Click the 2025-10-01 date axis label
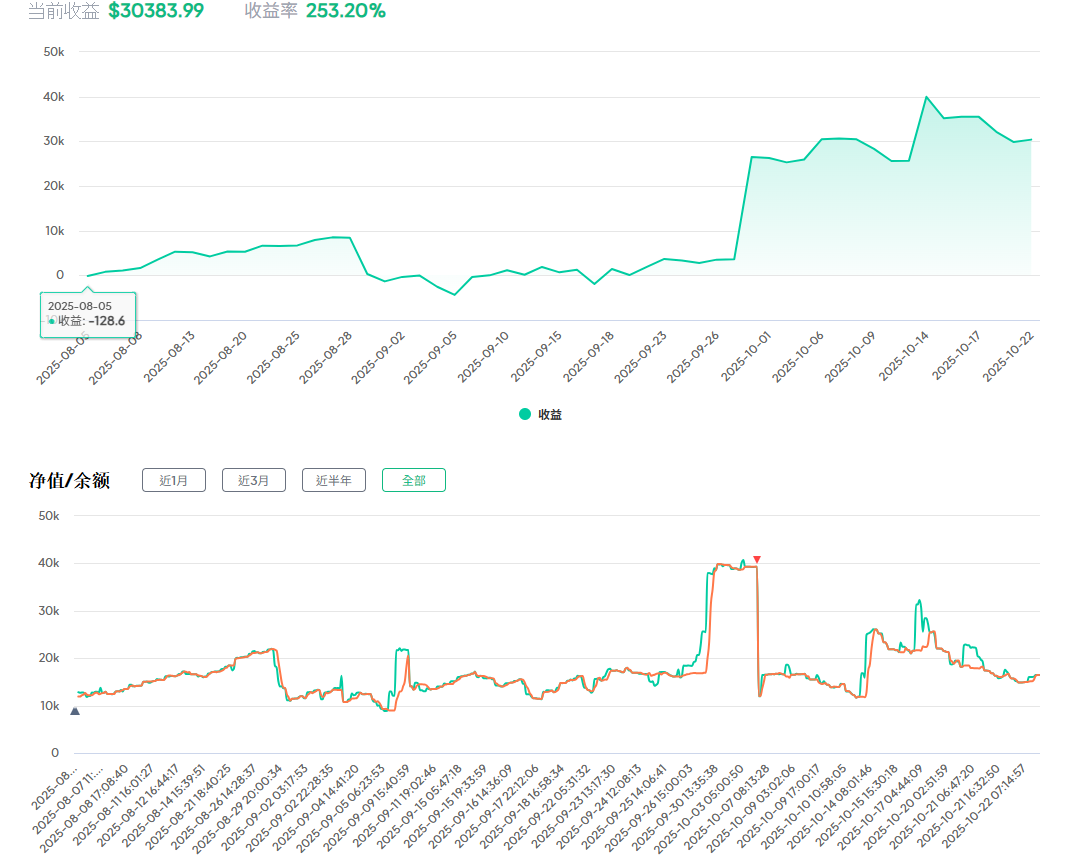1082x864 pixels. tap(746, 356)
